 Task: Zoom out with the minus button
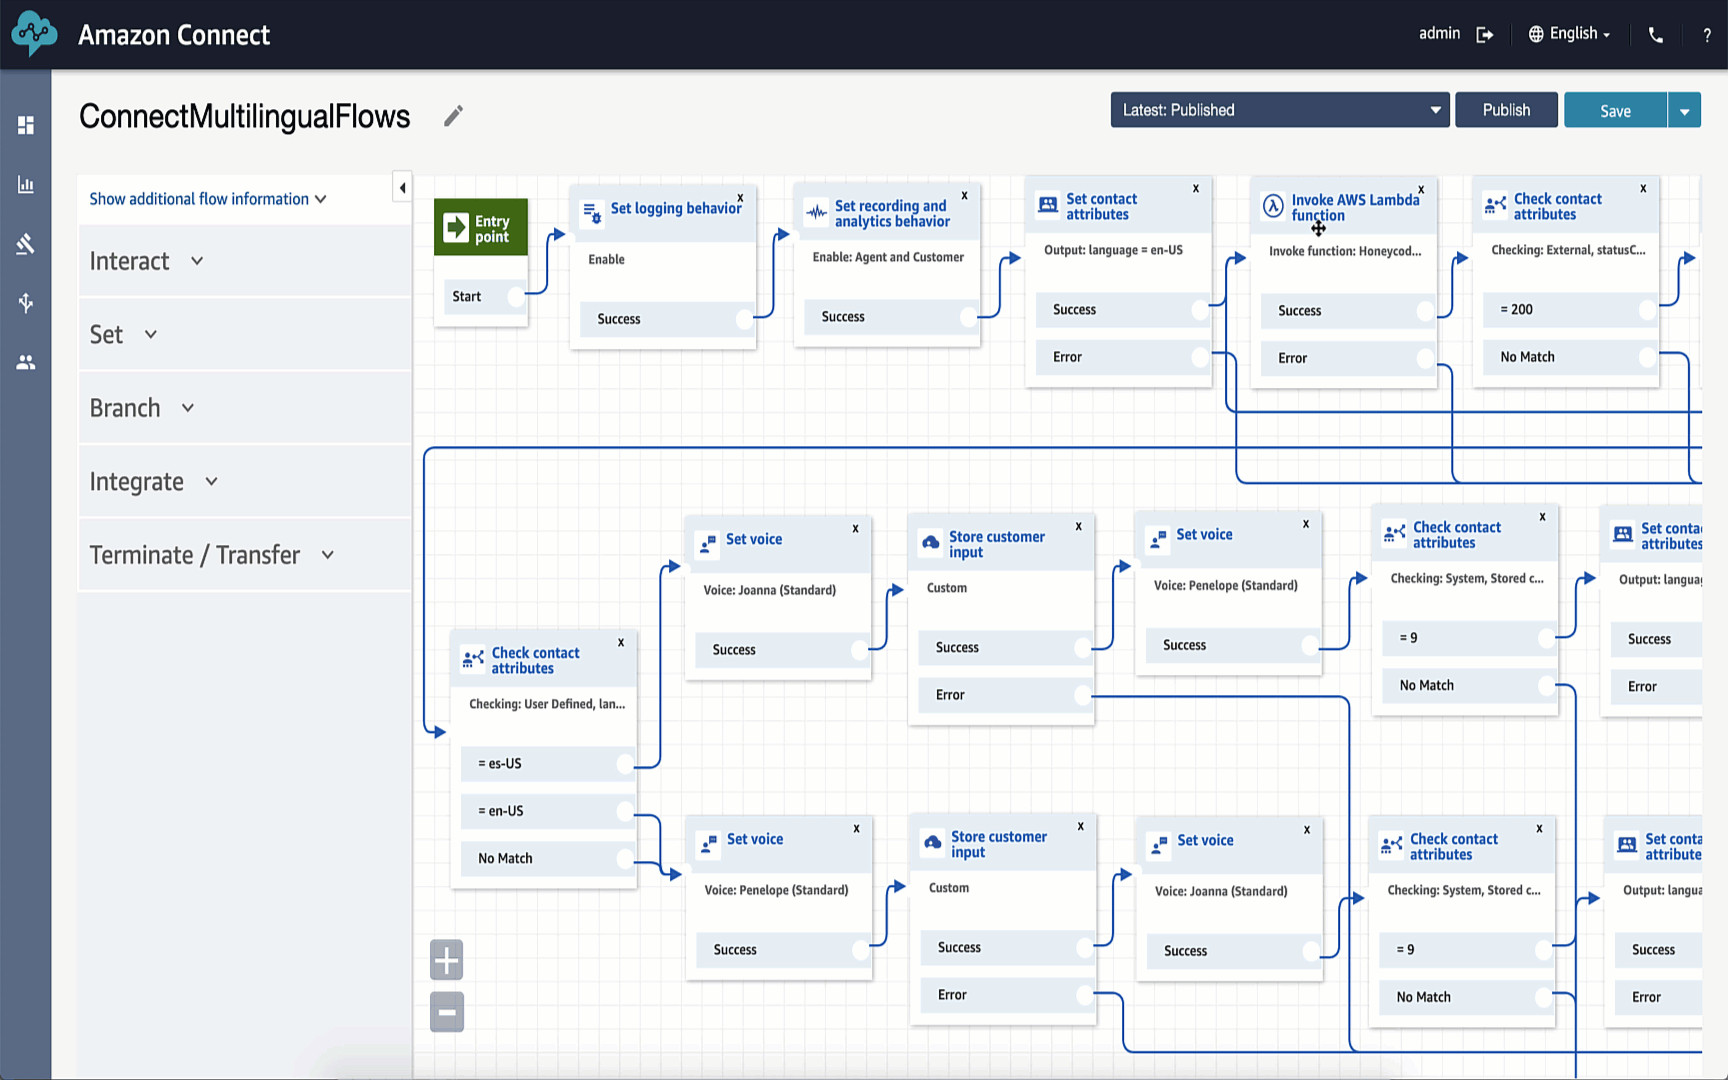447,1012
